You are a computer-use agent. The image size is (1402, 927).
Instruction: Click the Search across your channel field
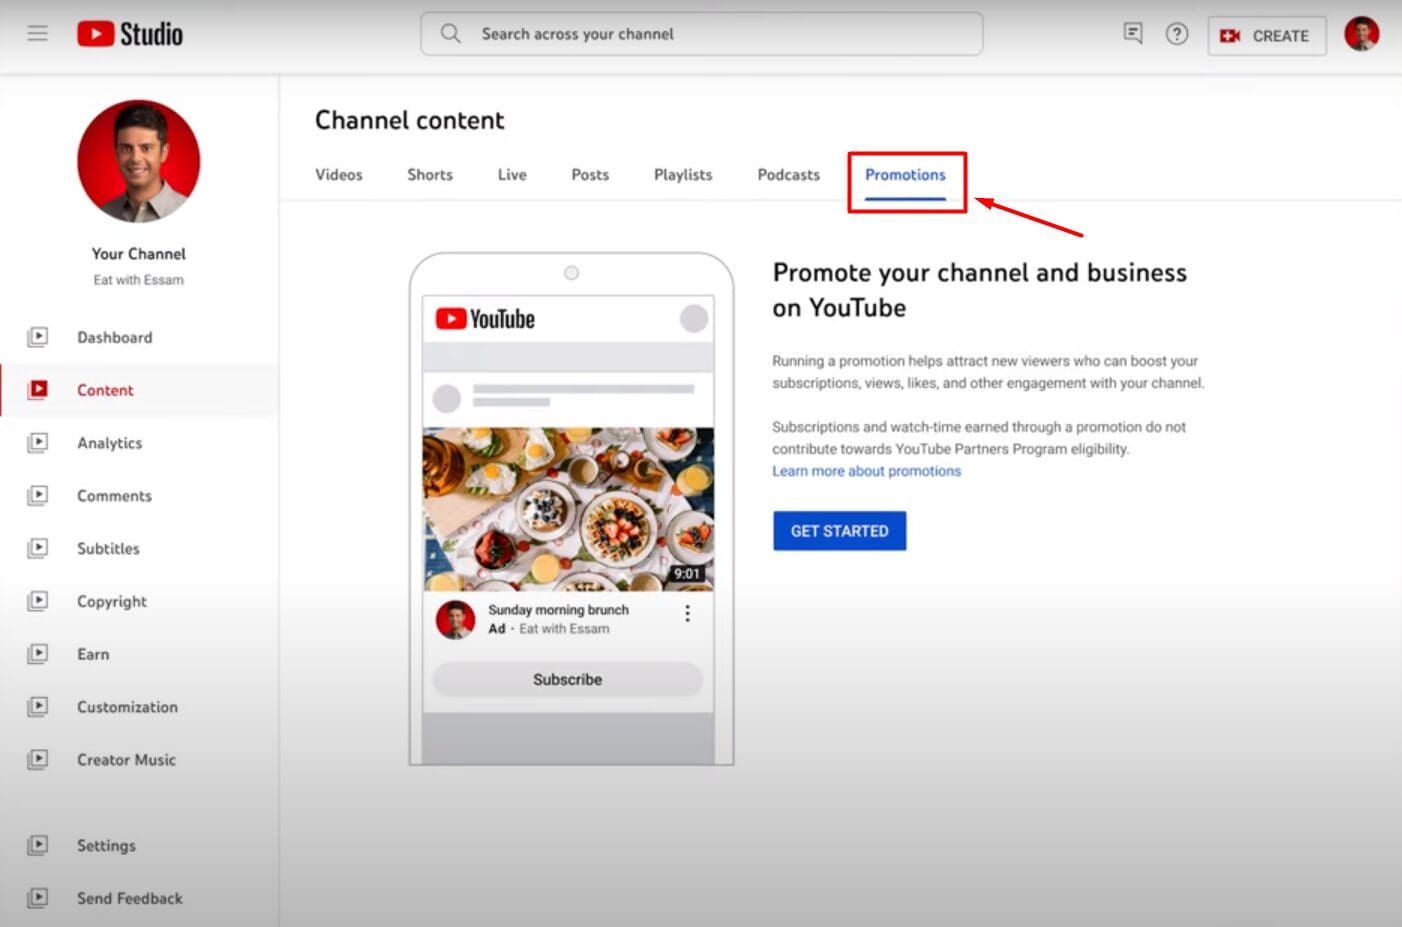coord(700,33)
